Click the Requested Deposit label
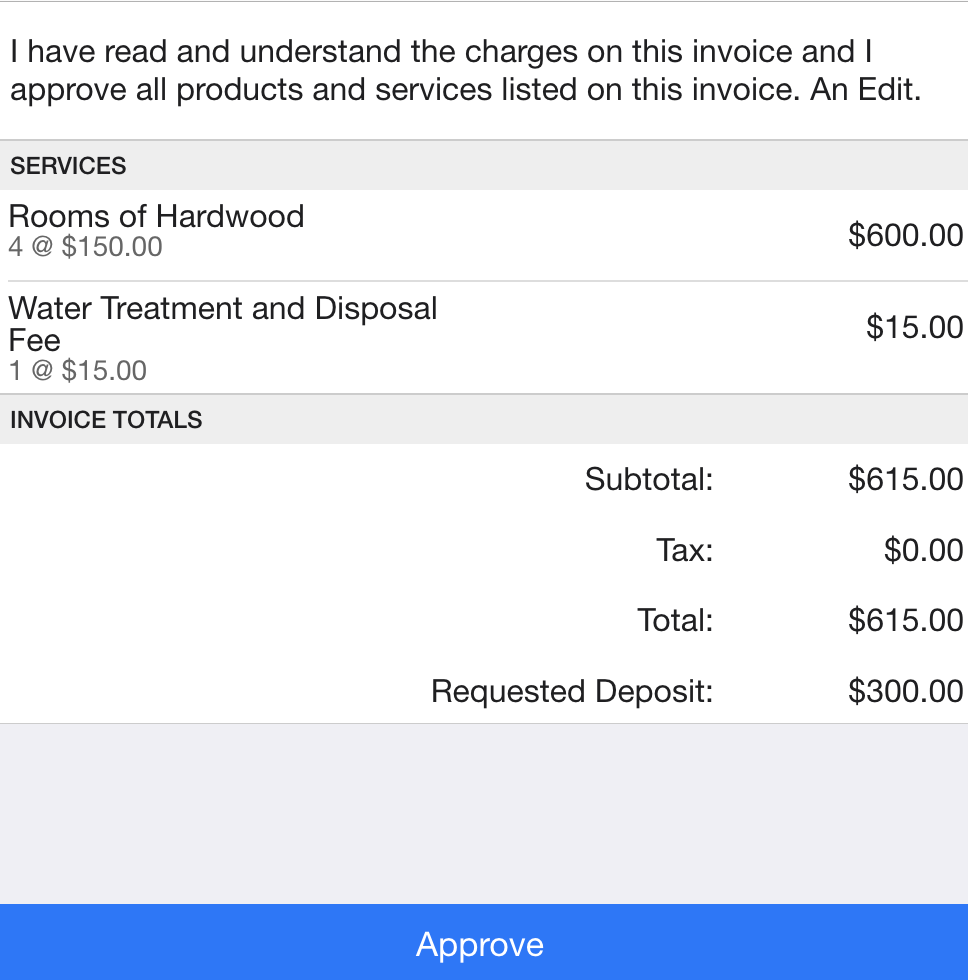The height and width of the screenshot is (980, 968). 572,691
